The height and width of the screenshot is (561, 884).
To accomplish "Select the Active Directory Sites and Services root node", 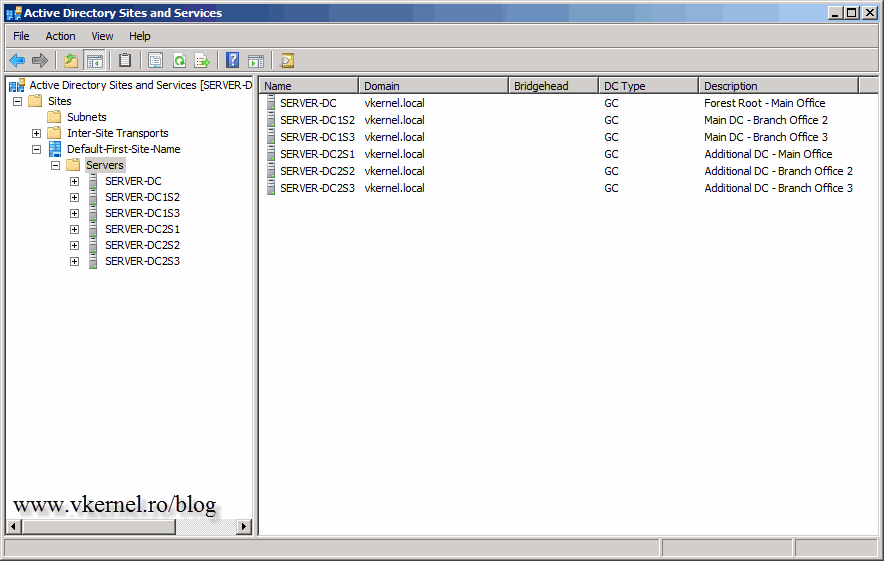I will coord(140,85).
